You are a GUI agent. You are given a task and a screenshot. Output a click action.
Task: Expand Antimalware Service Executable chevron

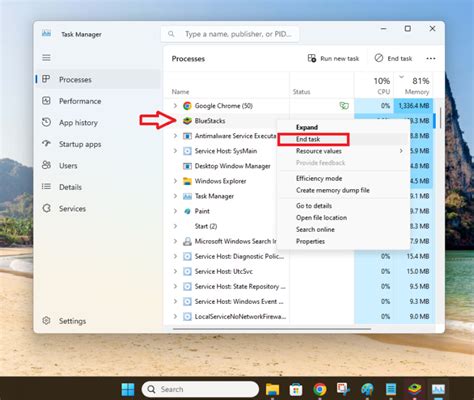coord(175,136)
